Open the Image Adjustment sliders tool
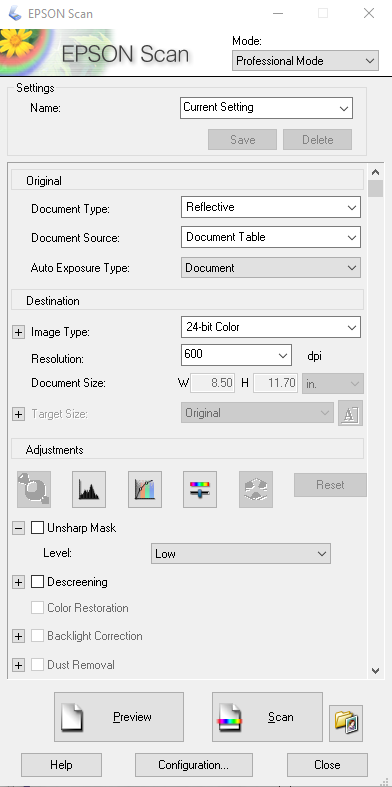This screenshot has height=787, width=392. pos(200,489)
